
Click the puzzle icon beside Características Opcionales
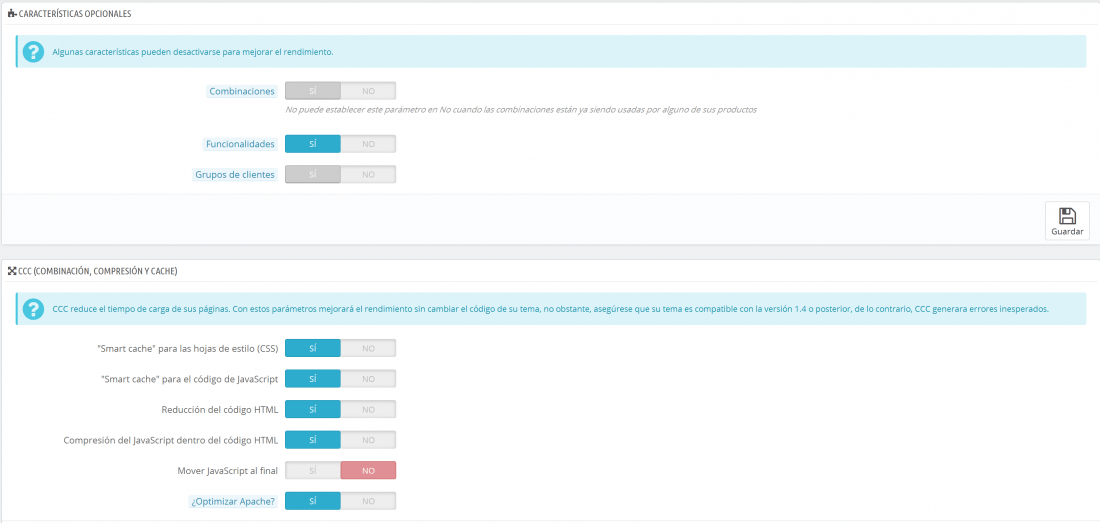[x=12, y=13]
